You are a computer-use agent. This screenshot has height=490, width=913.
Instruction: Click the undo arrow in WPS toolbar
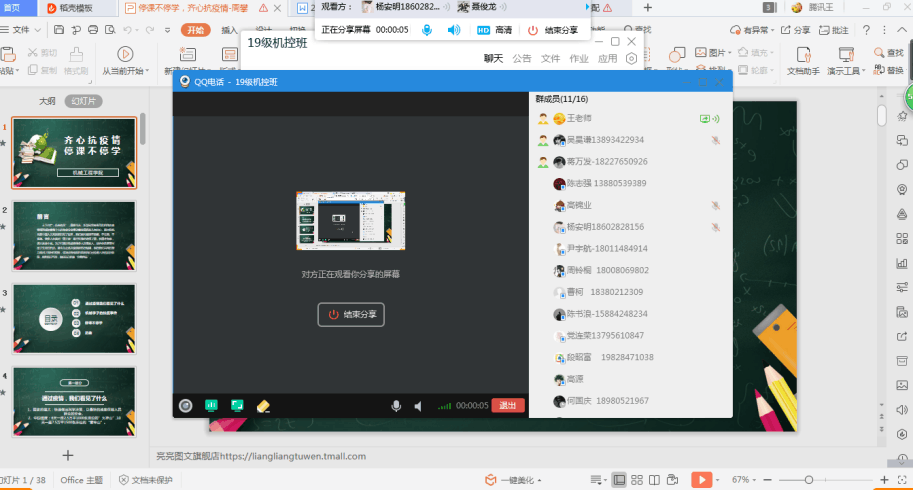pos(127,30)
